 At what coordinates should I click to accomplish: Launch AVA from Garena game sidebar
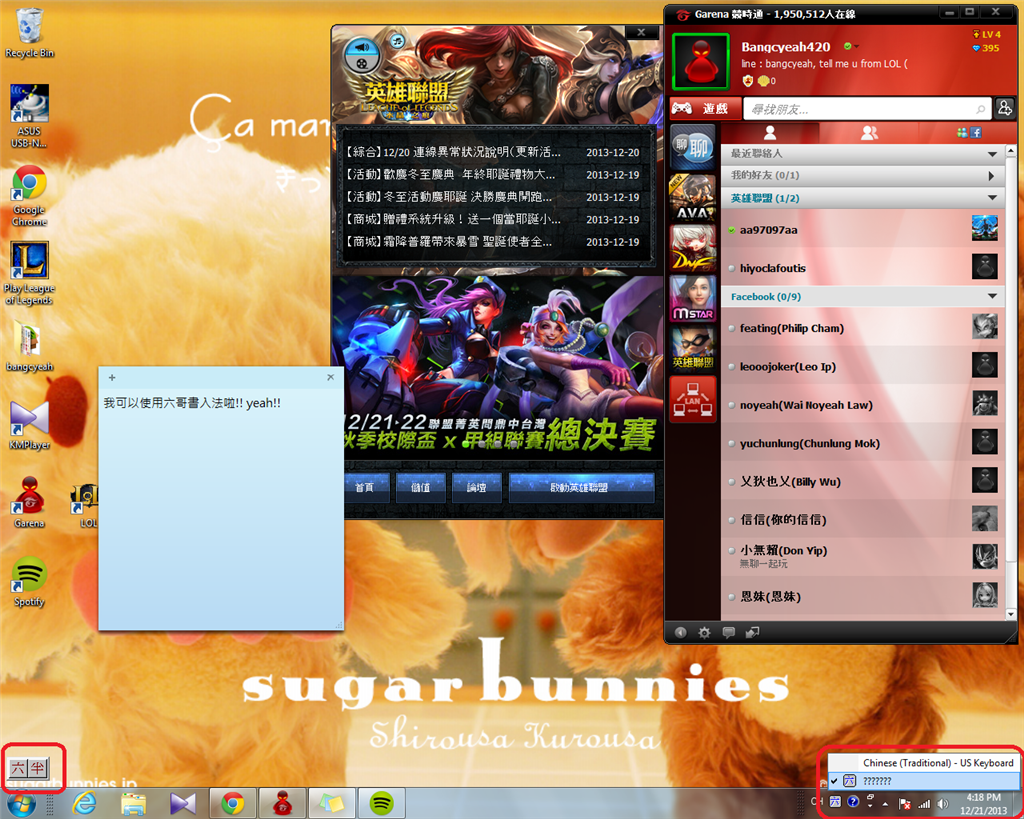click(692, 198)
